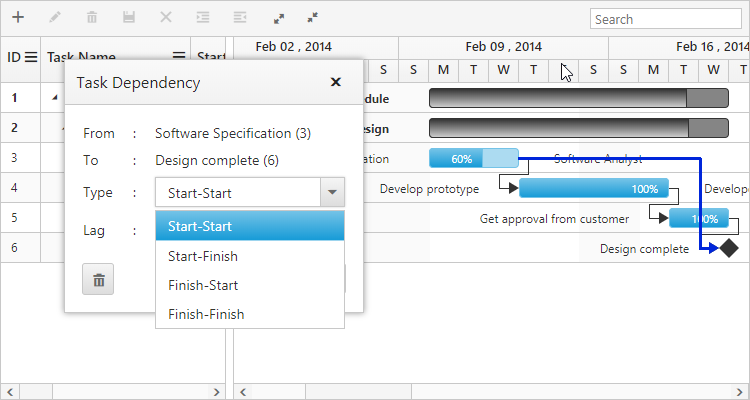750x400 pixels.
Task: Open the ID column menu icon
Action: (31, 58)
